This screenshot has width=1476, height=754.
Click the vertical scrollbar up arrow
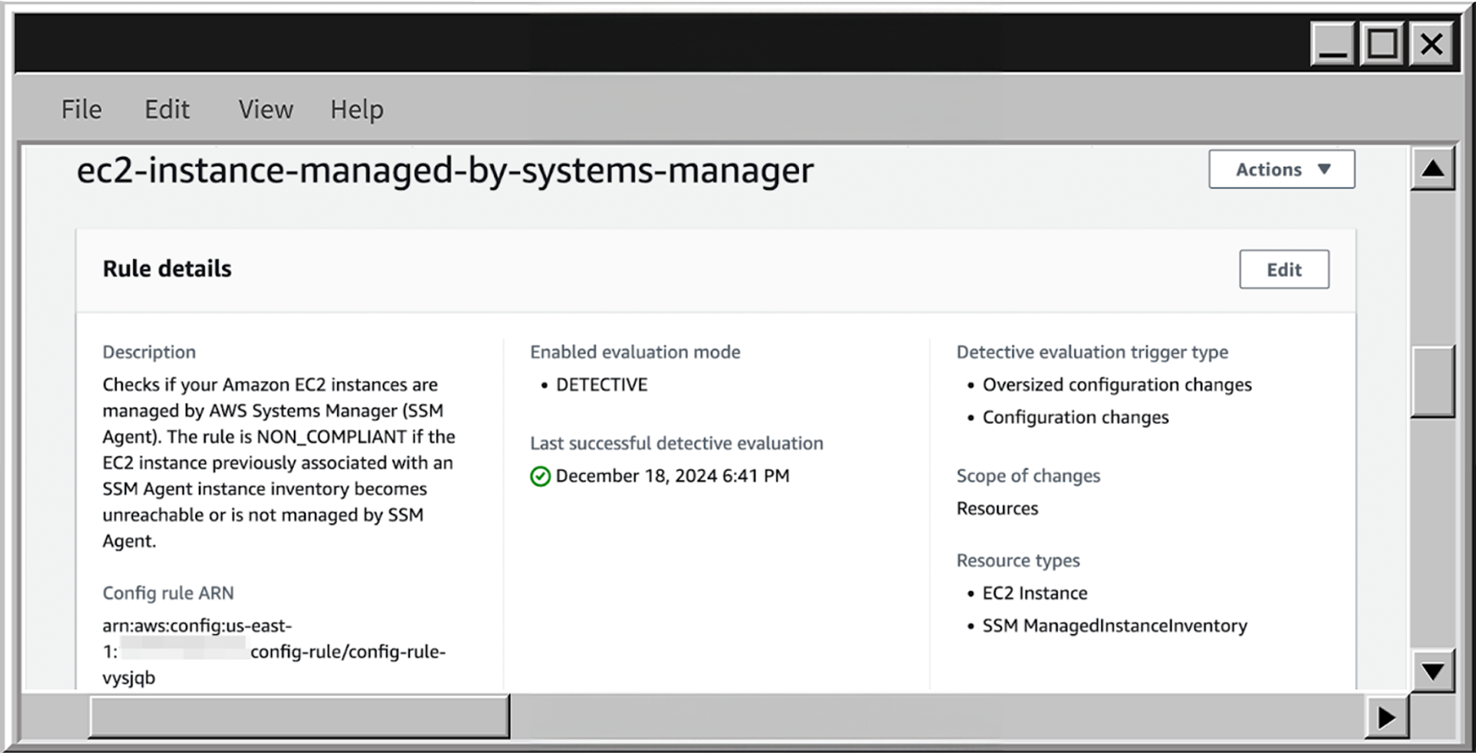click(1433, 169)
